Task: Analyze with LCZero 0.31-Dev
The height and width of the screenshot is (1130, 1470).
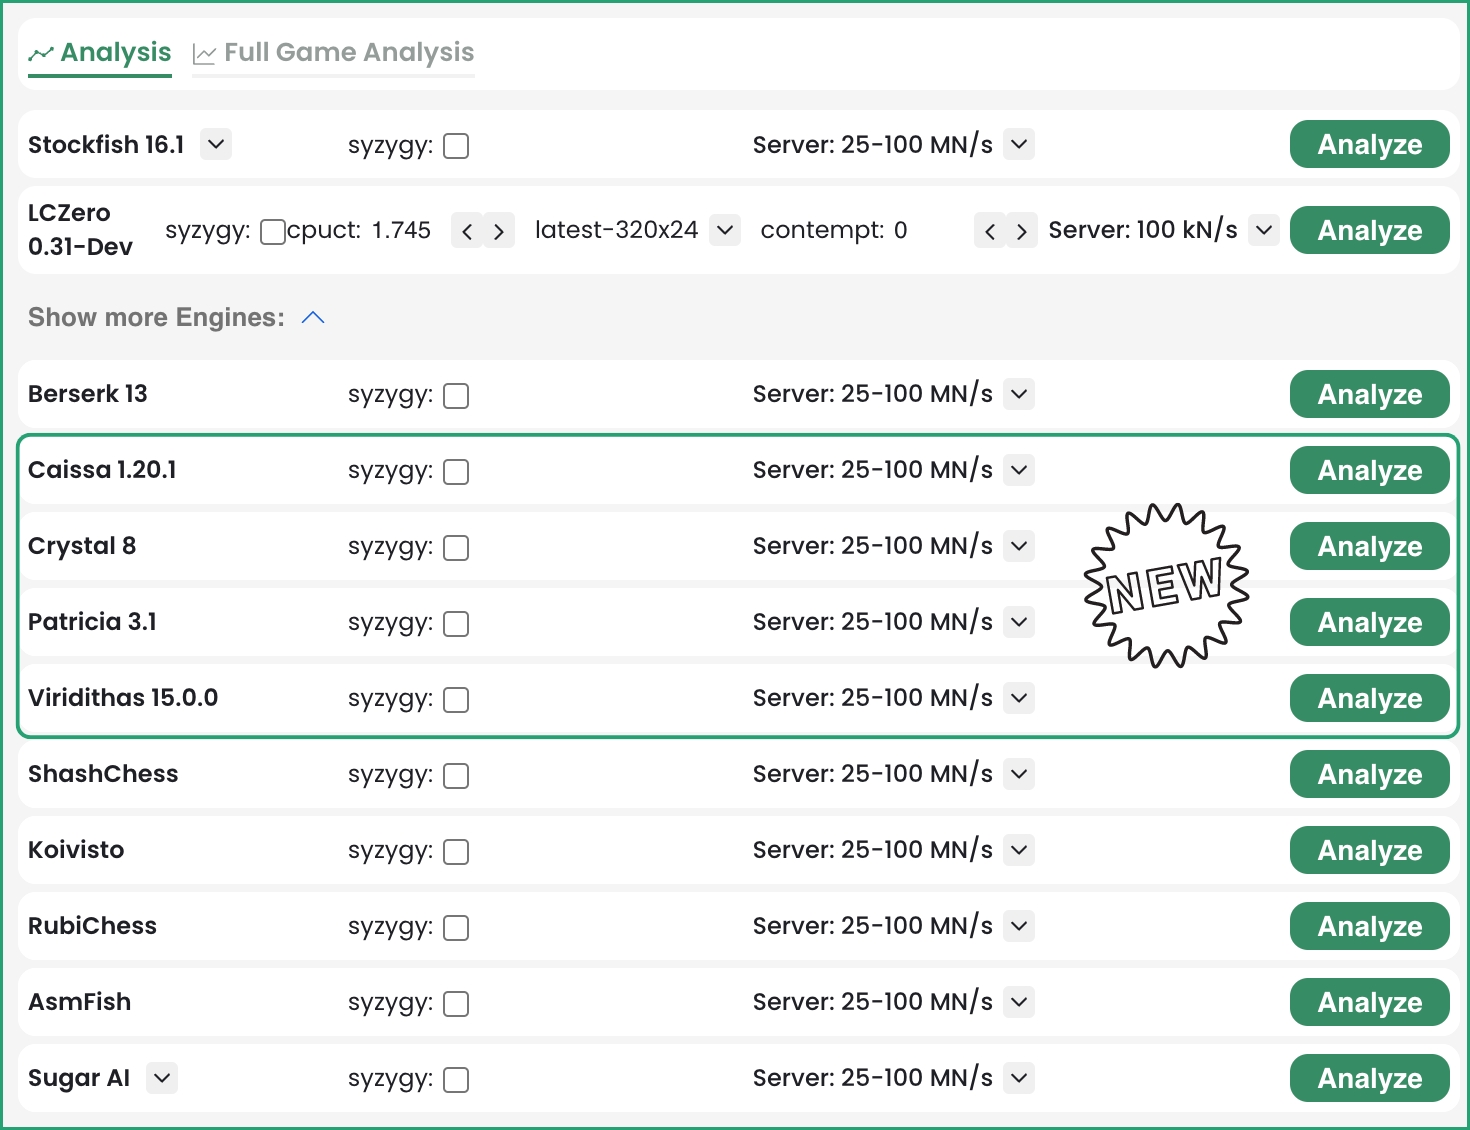Action: 1369,230
